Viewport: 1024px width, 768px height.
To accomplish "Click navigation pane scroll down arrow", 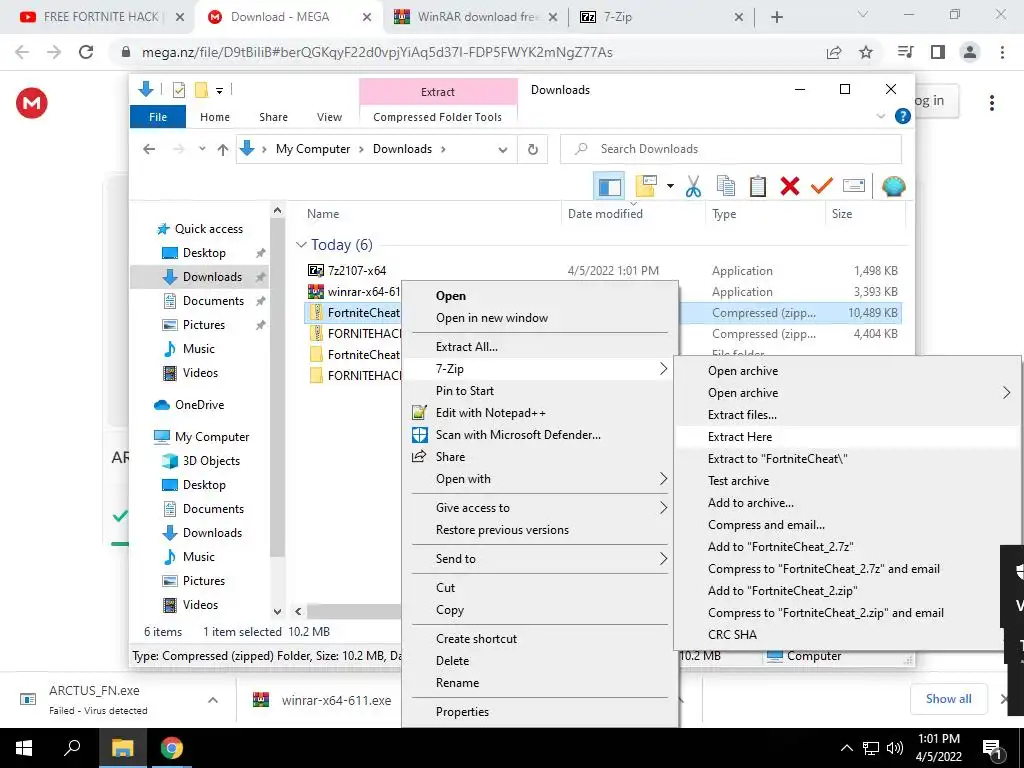I will 278,611.
